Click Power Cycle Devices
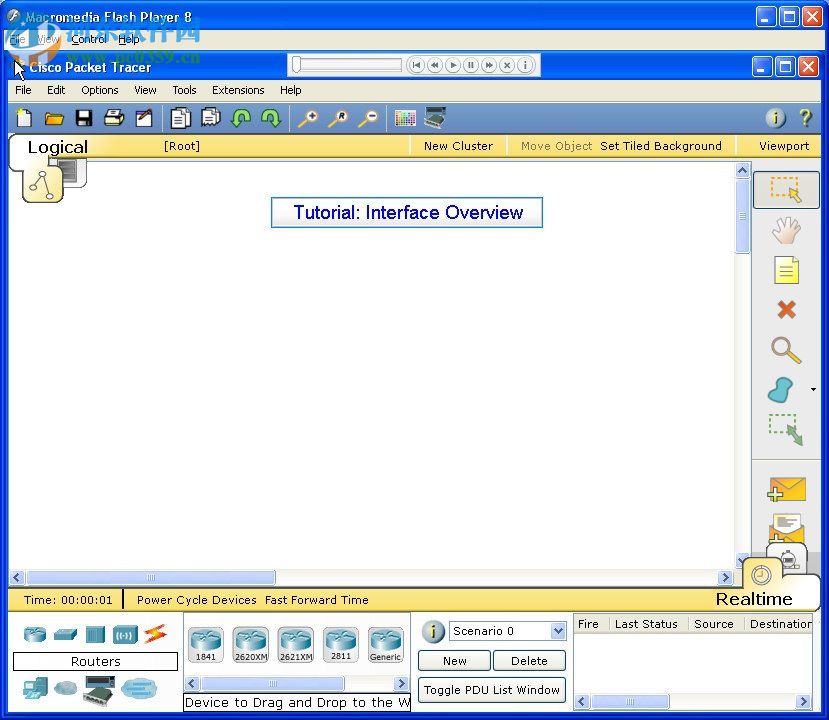This screenshot has height=720, width=829. 196,600
